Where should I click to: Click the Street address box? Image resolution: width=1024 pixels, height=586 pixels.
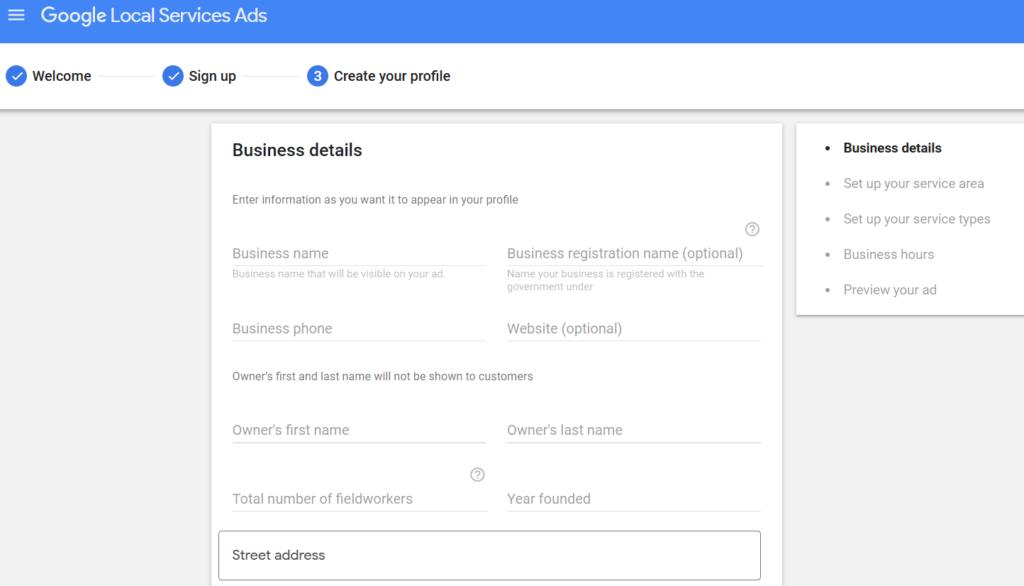(489, 555)
